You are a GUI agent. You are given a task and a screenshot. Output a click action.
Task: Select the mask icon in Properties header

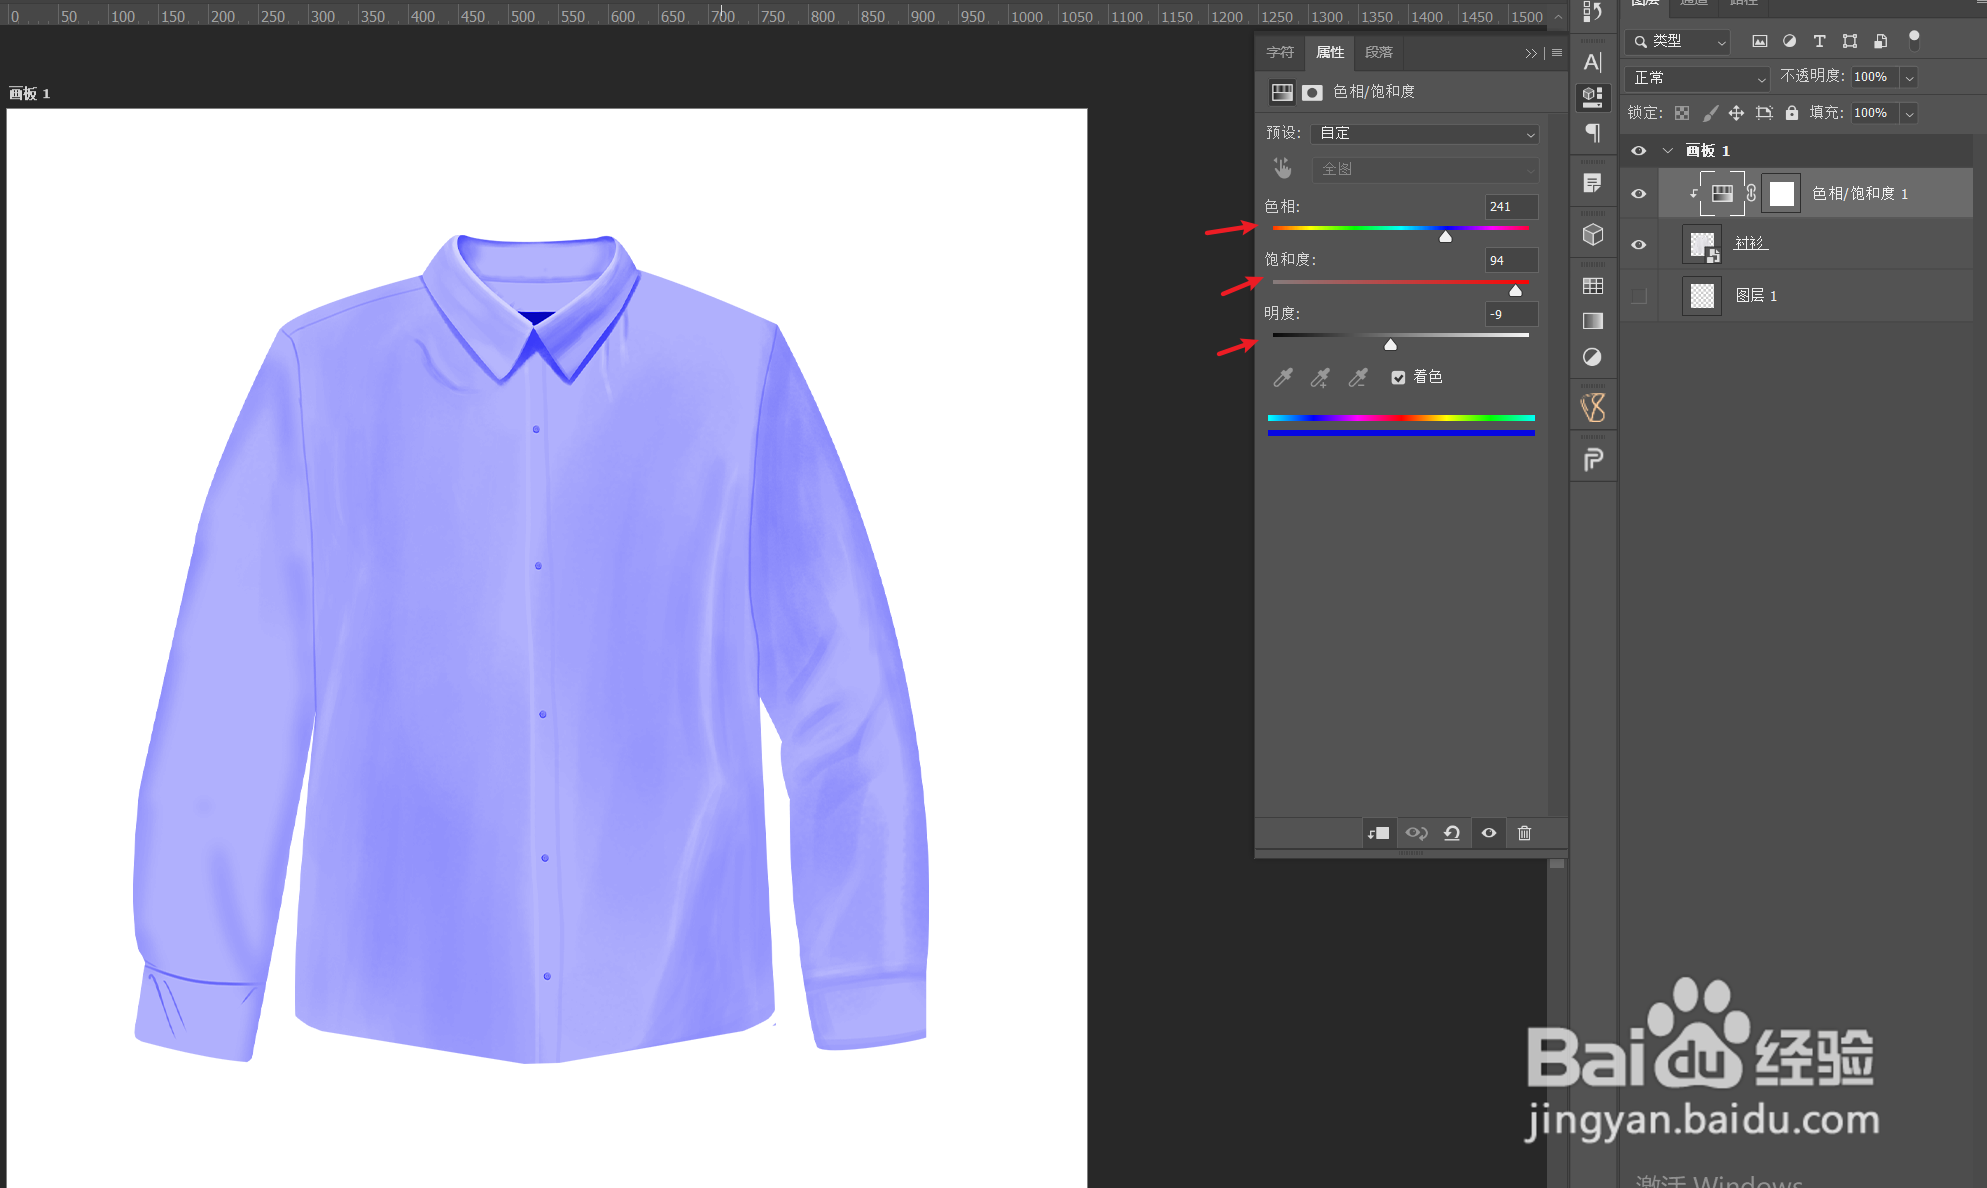pos(1312,92)
